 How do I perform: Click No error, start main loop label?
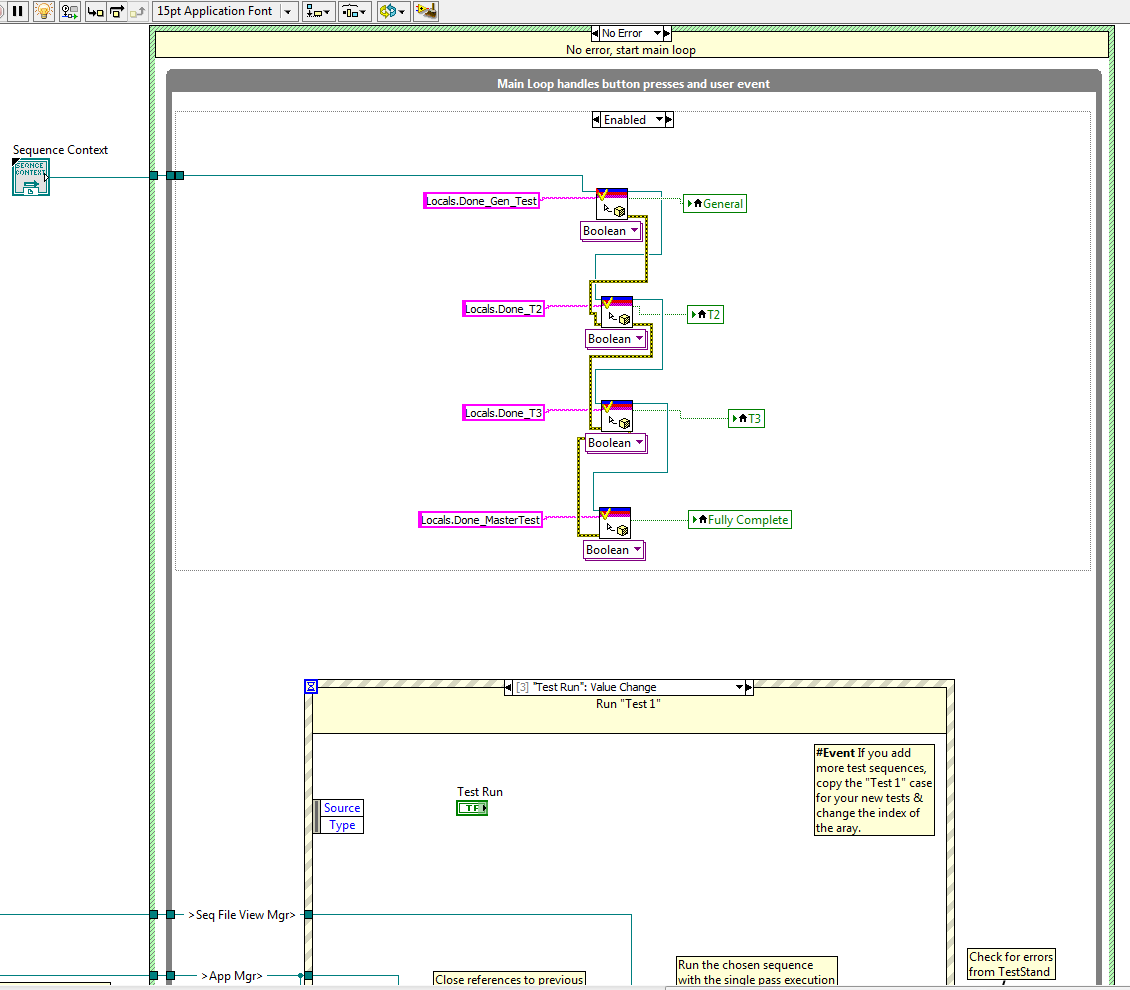[631, 50]
